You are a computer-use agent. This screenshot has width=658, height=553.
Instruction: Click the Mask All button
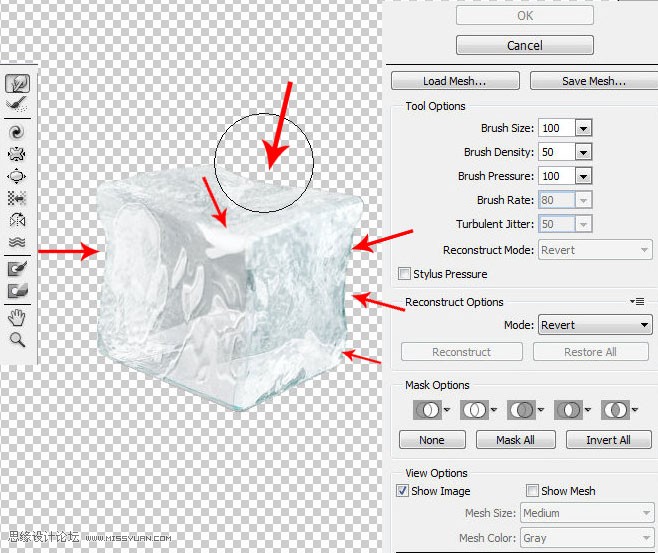click(516, 440)
